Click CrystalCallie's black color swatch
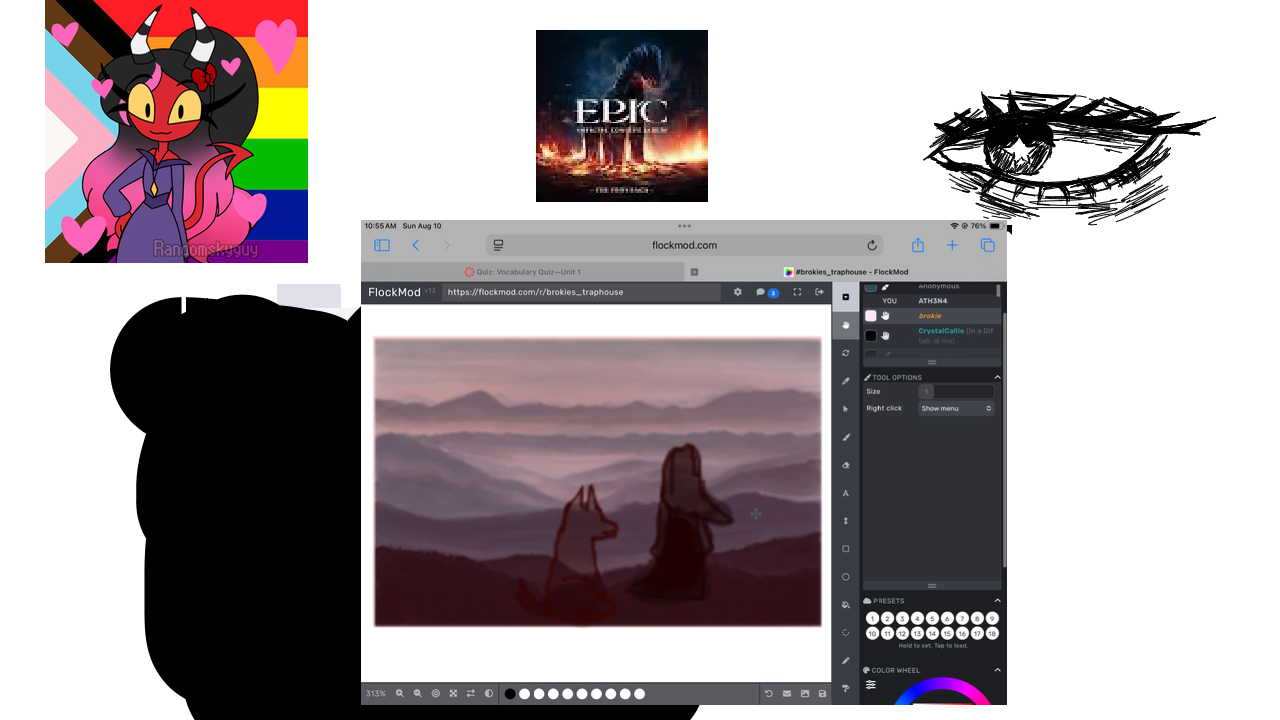Screen dimensions: 1280x720 click(870, 335)
